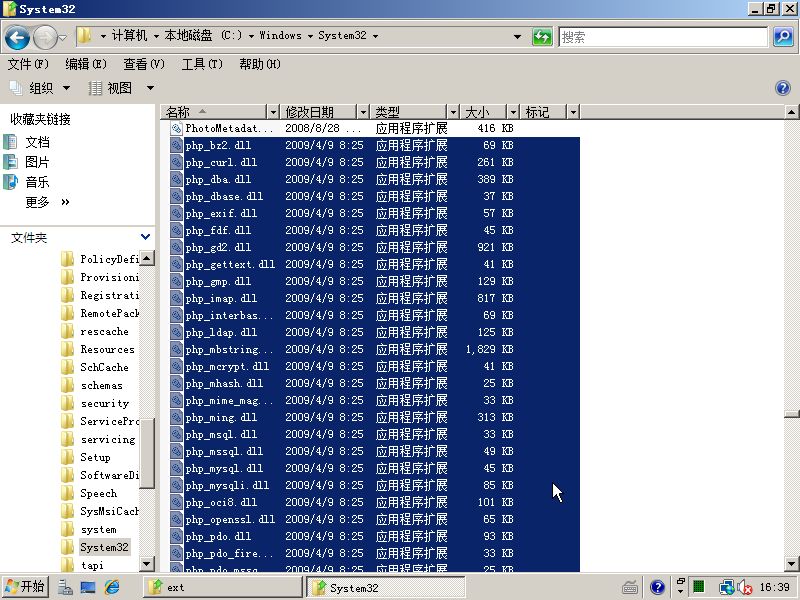Select the security folder in tree

(x=105, y=404)
